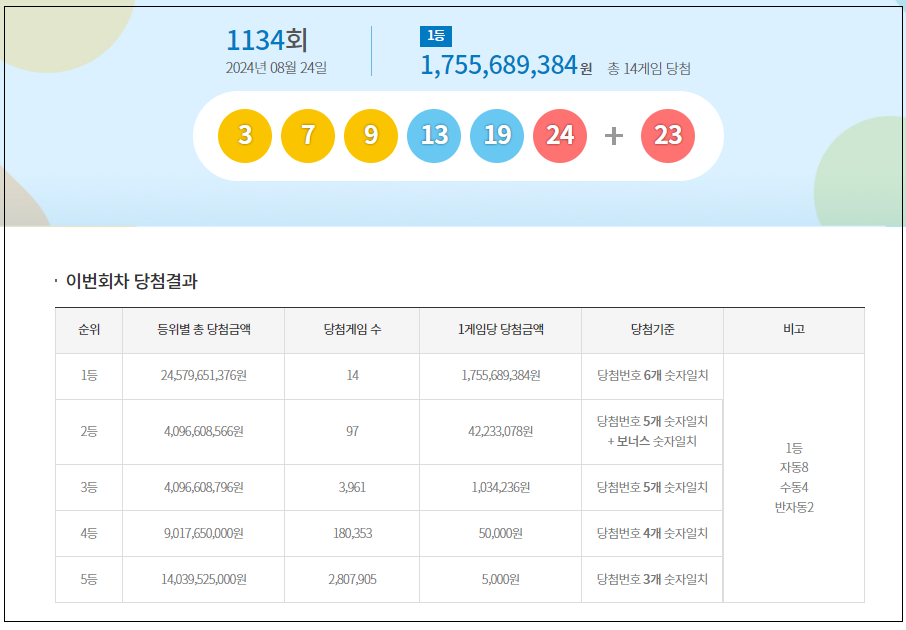906x630 pixels.
Task: Click the criteria 당첨번호 6개 숫자일치
Action: pos(652,376)
